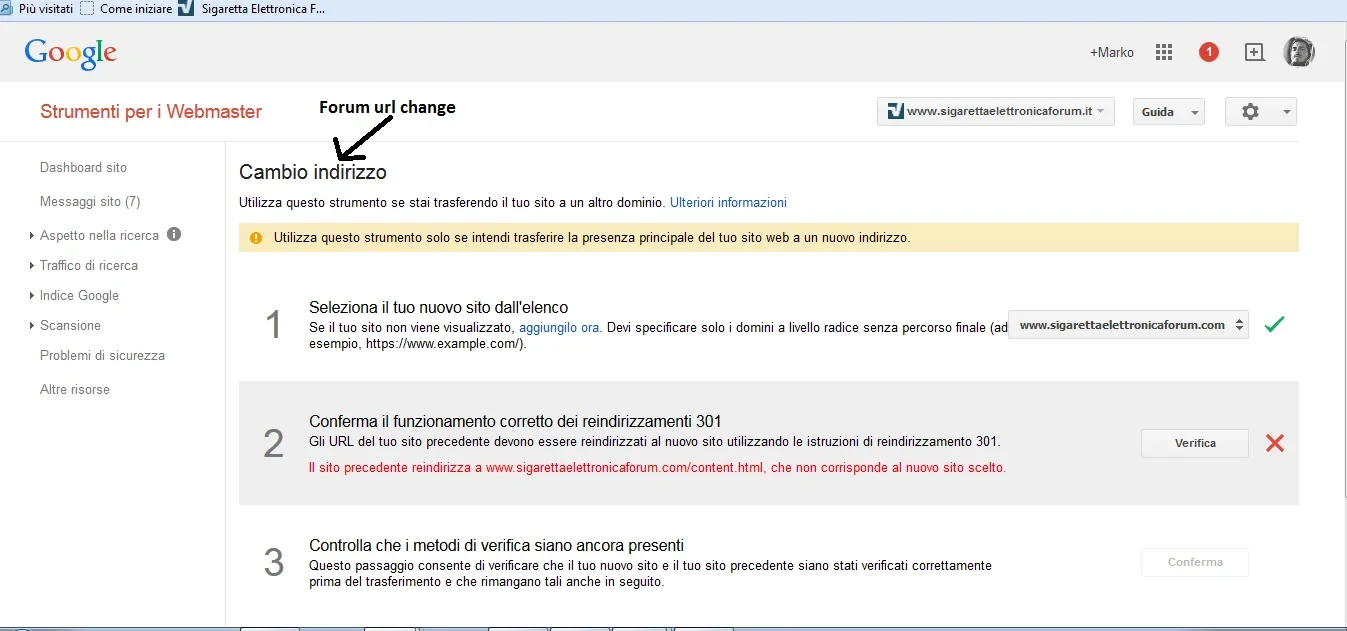
Task: Expand Indice Google section
Action: (79, 296)
